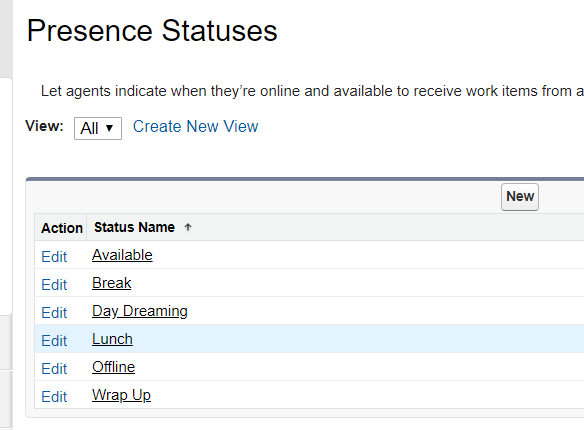Edit the Day Dreaming status
The image size is (584, 430).
[x=54, y=313]
